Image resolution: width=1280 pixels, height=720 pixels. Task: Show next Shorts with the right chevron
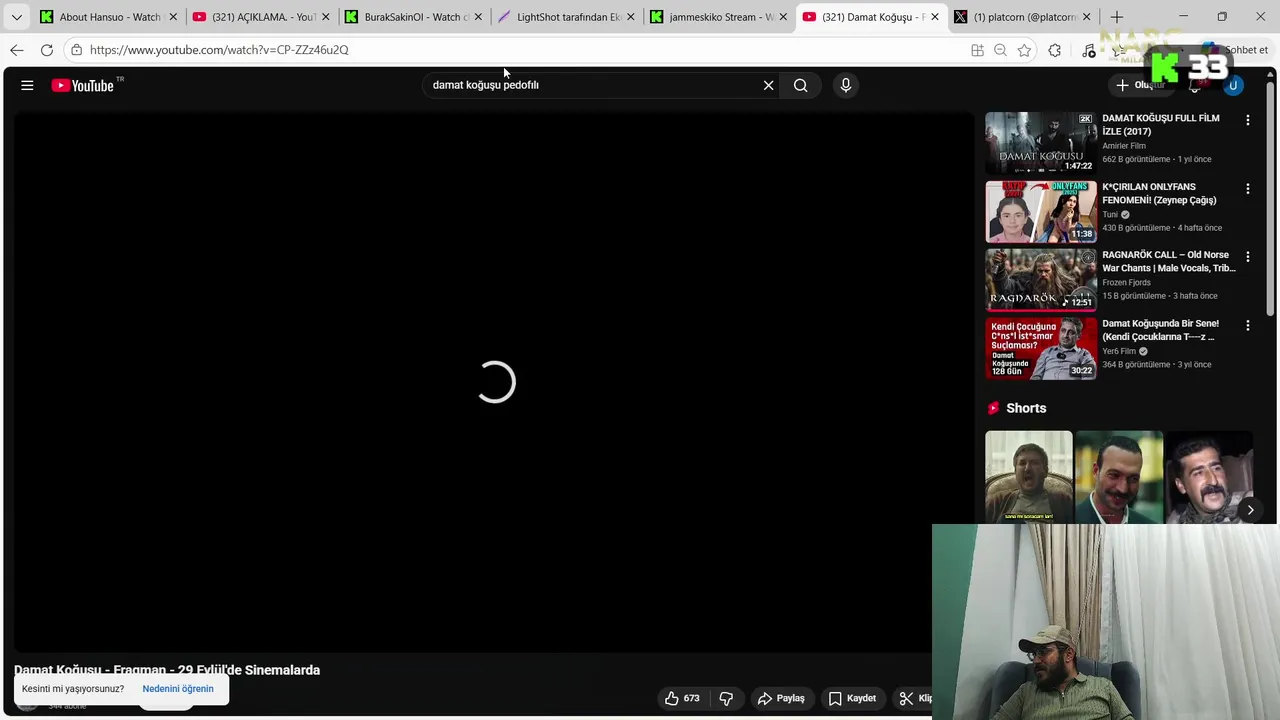pyautogui.click(x=1250, y=510)
